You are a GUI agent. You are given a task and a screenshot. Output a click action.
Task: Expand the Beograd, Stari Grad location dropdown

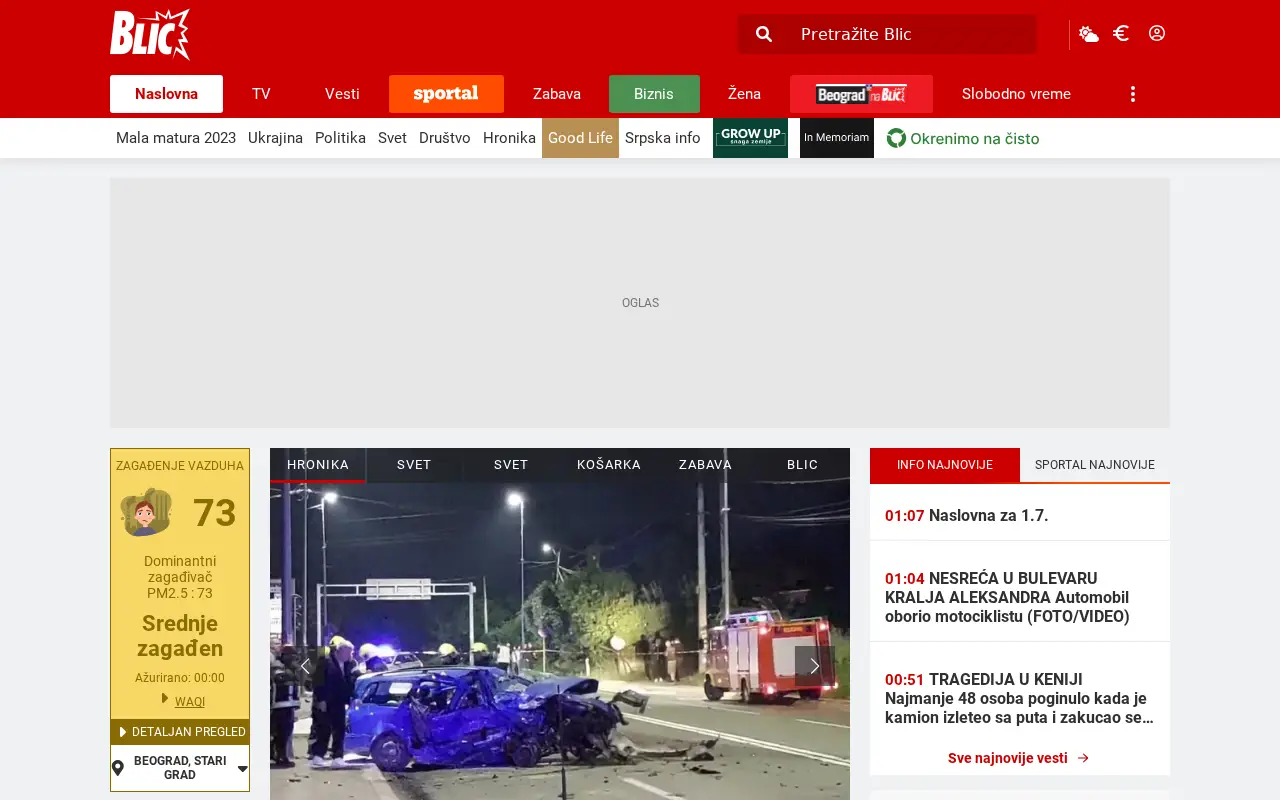[180, 768]
